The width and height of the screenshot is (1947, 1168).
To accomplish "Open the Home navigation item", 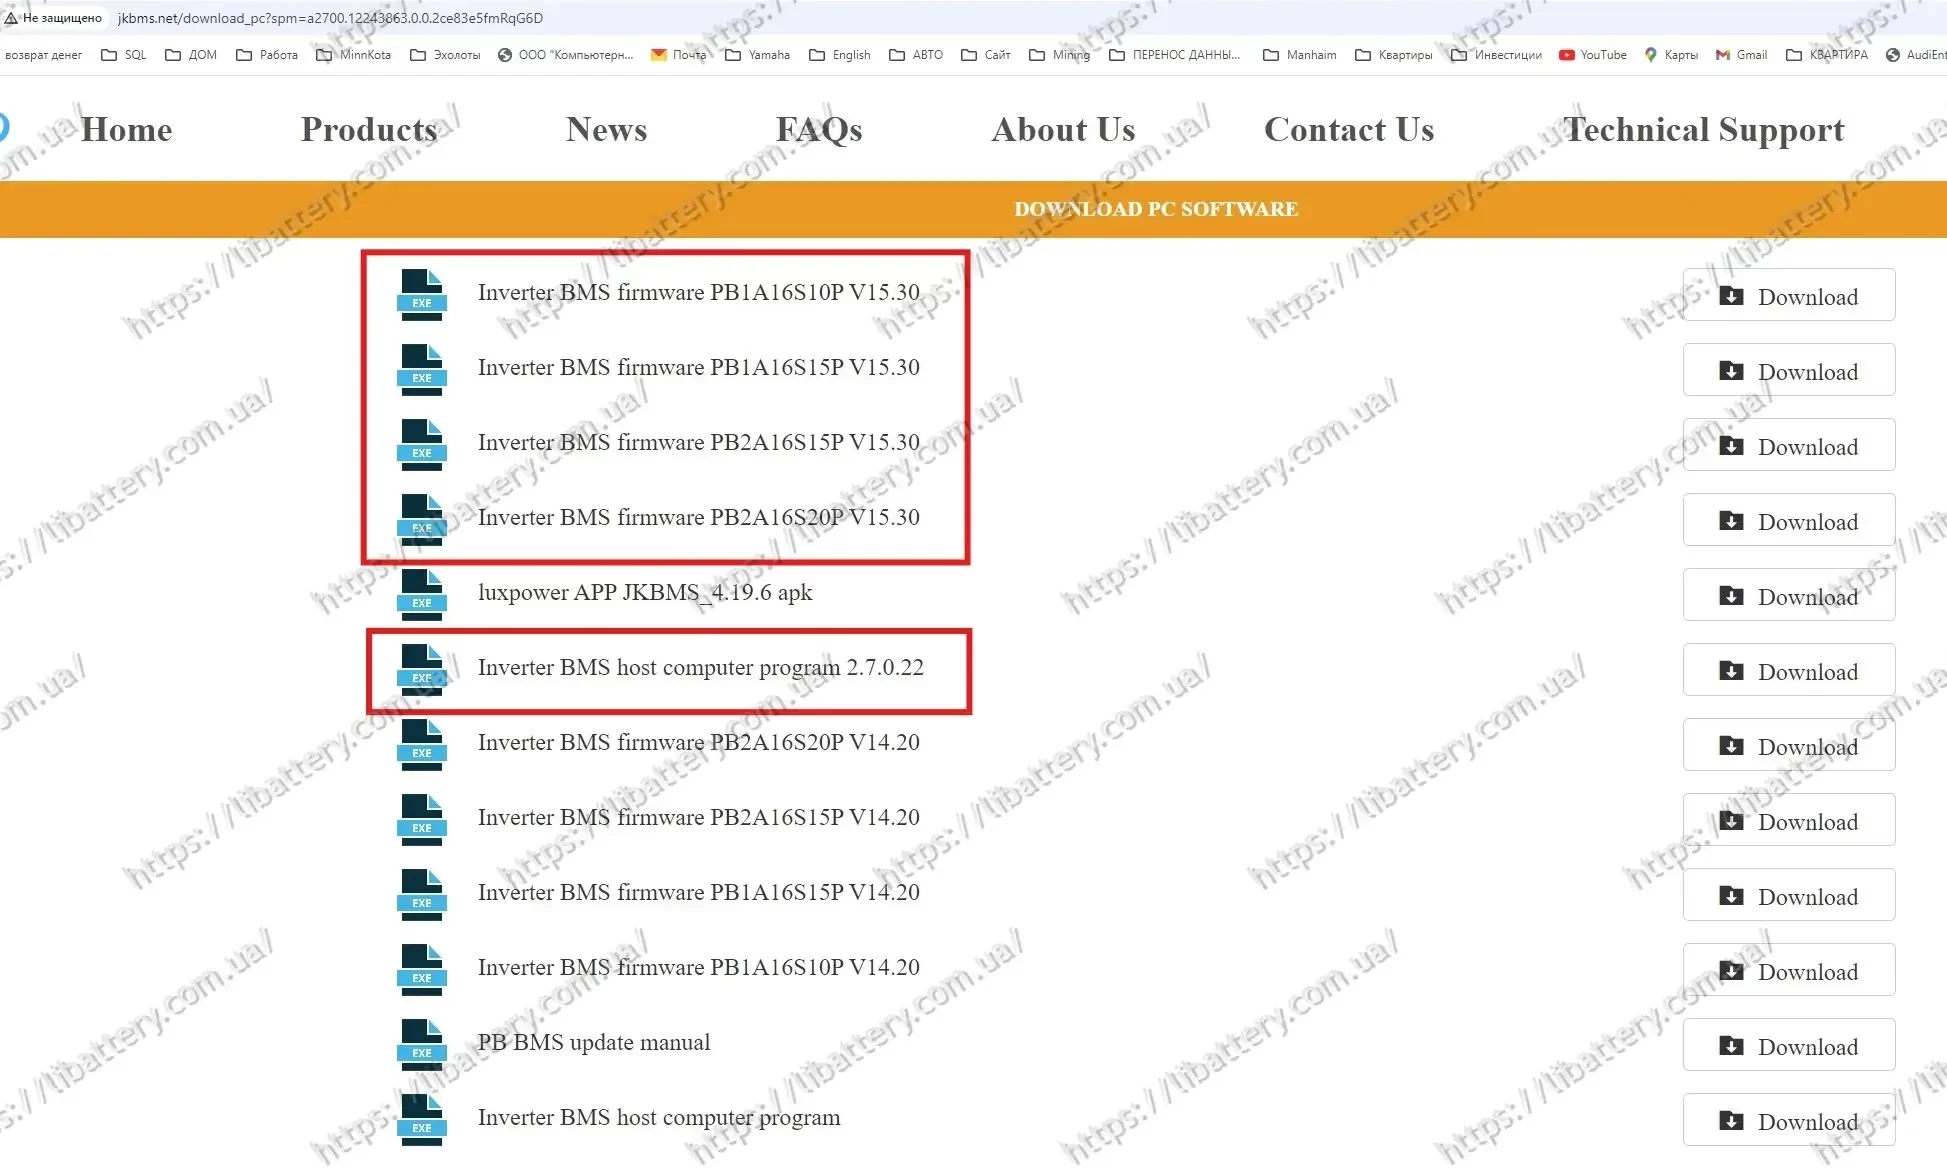I will 126,130.
